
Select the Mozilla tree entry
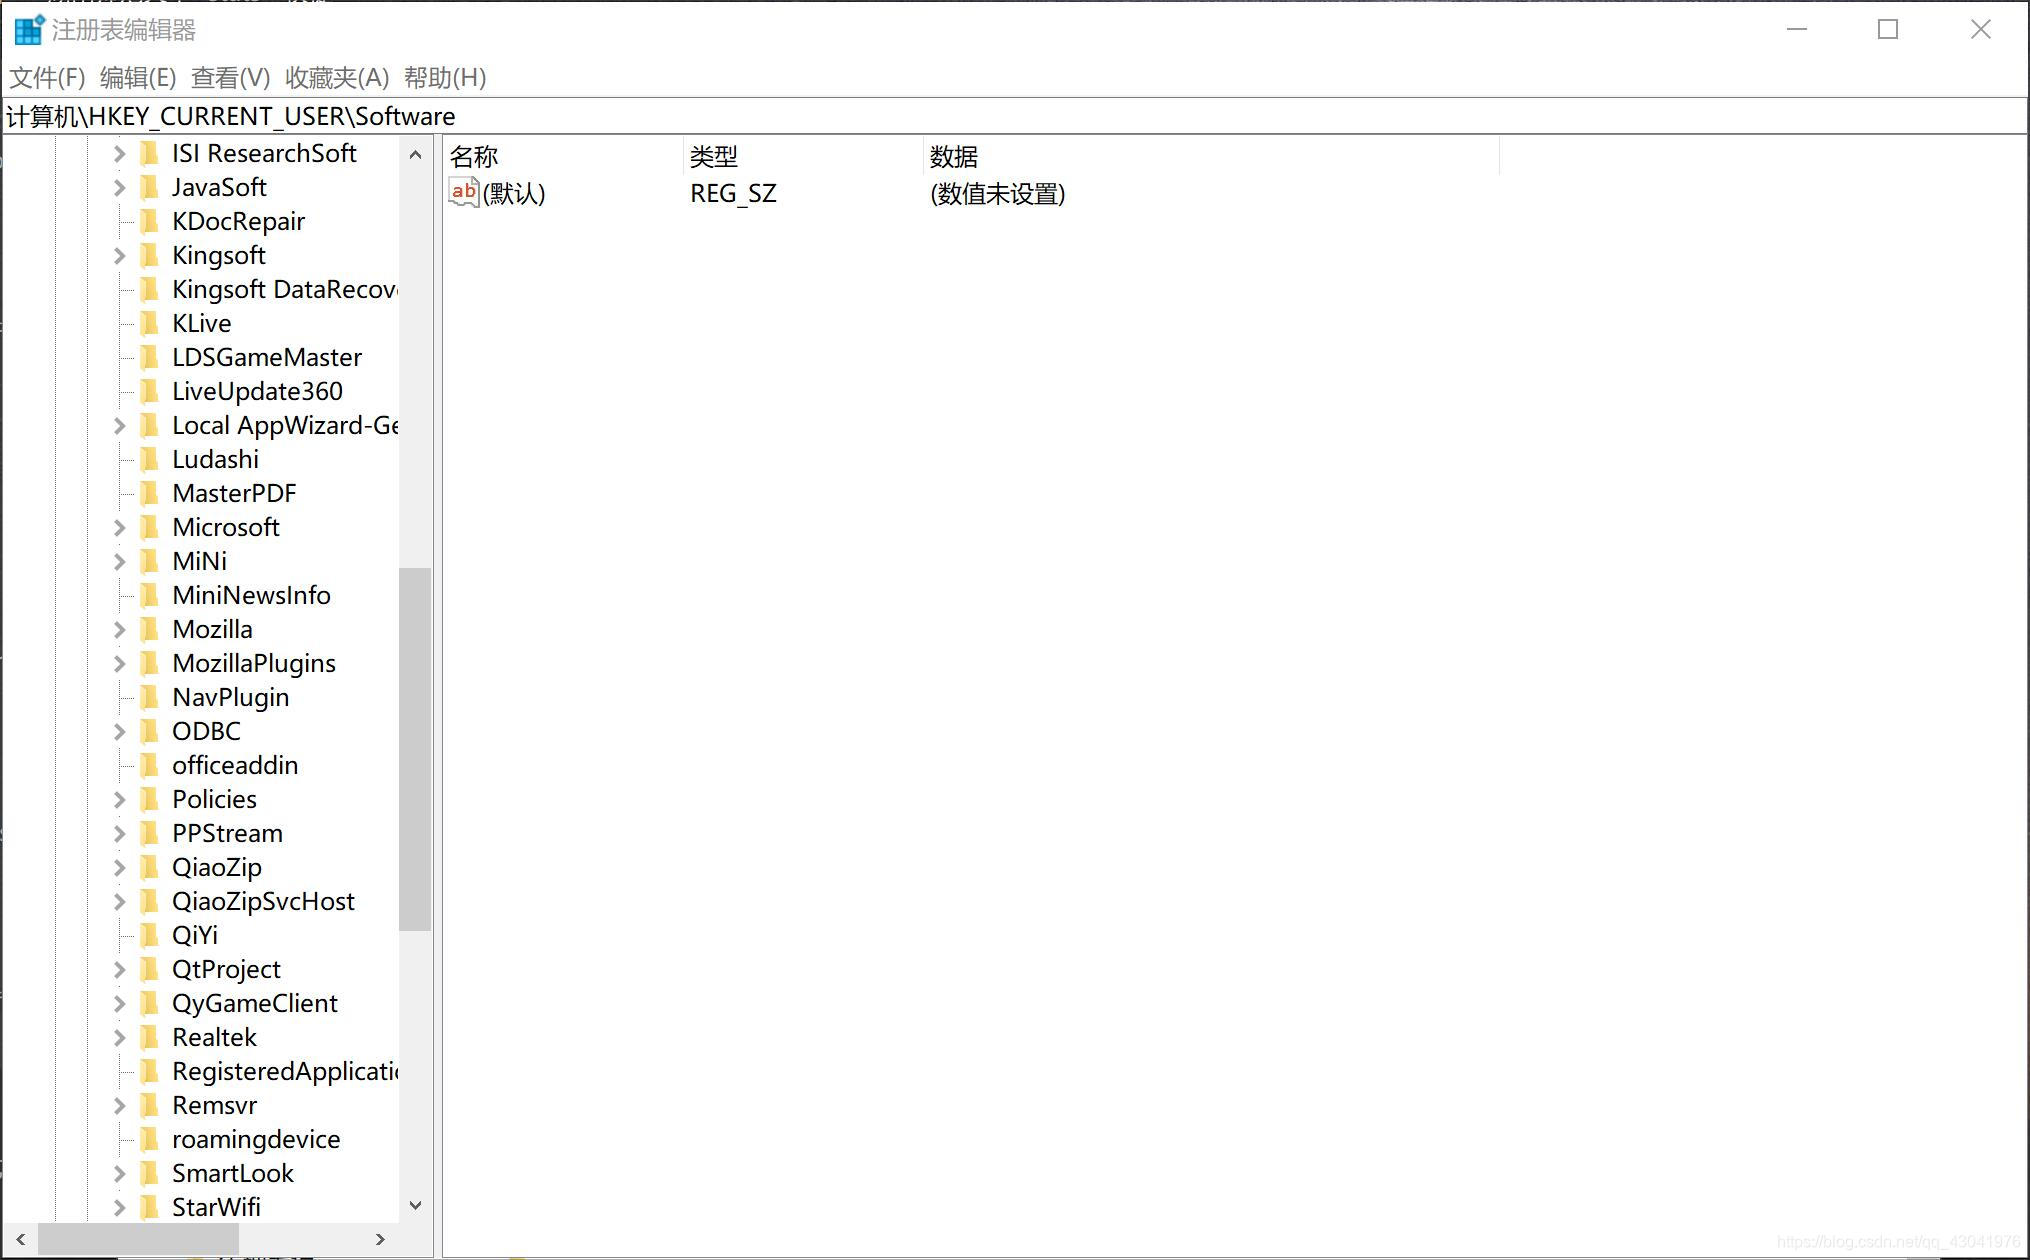click(212, 630)
